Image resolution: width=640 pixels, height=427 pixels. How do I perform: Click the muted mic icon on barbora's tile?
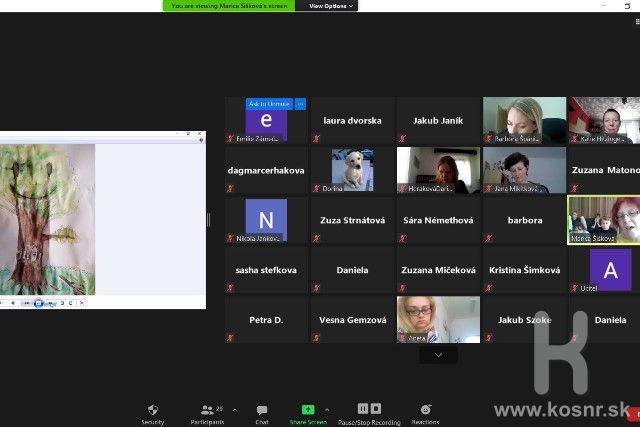[x=488, y=239]
